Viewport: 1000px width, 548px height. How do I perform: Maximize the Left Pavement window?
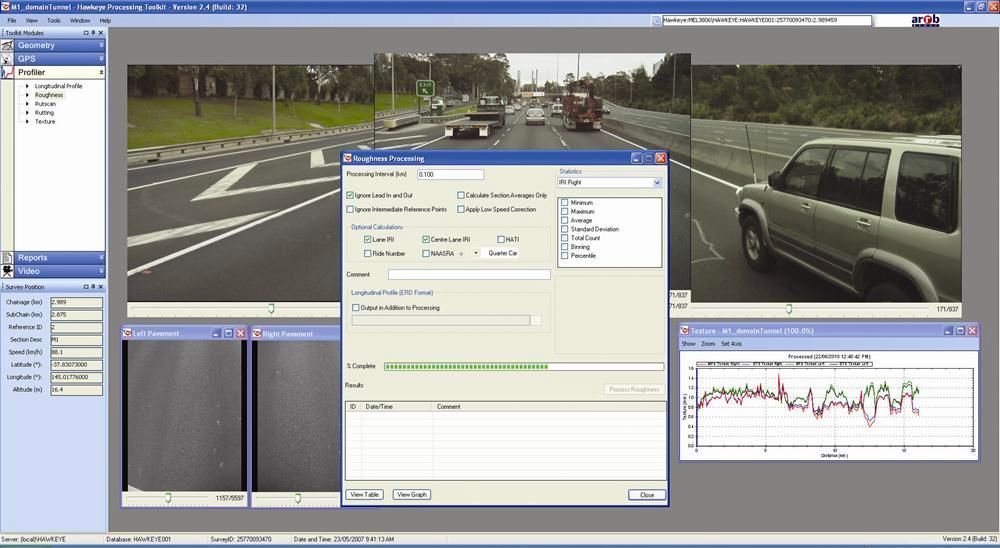(228, 333)
